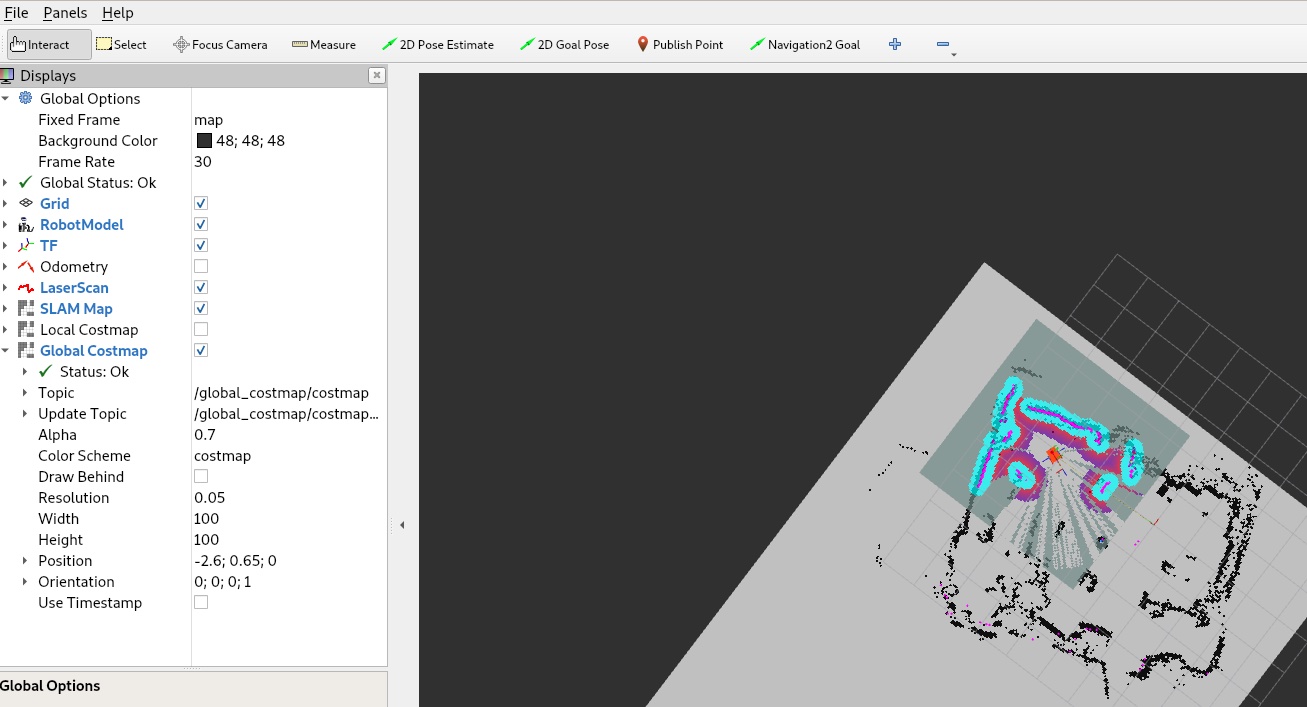Expand the Position property of Global Costmap

[25, 560]
